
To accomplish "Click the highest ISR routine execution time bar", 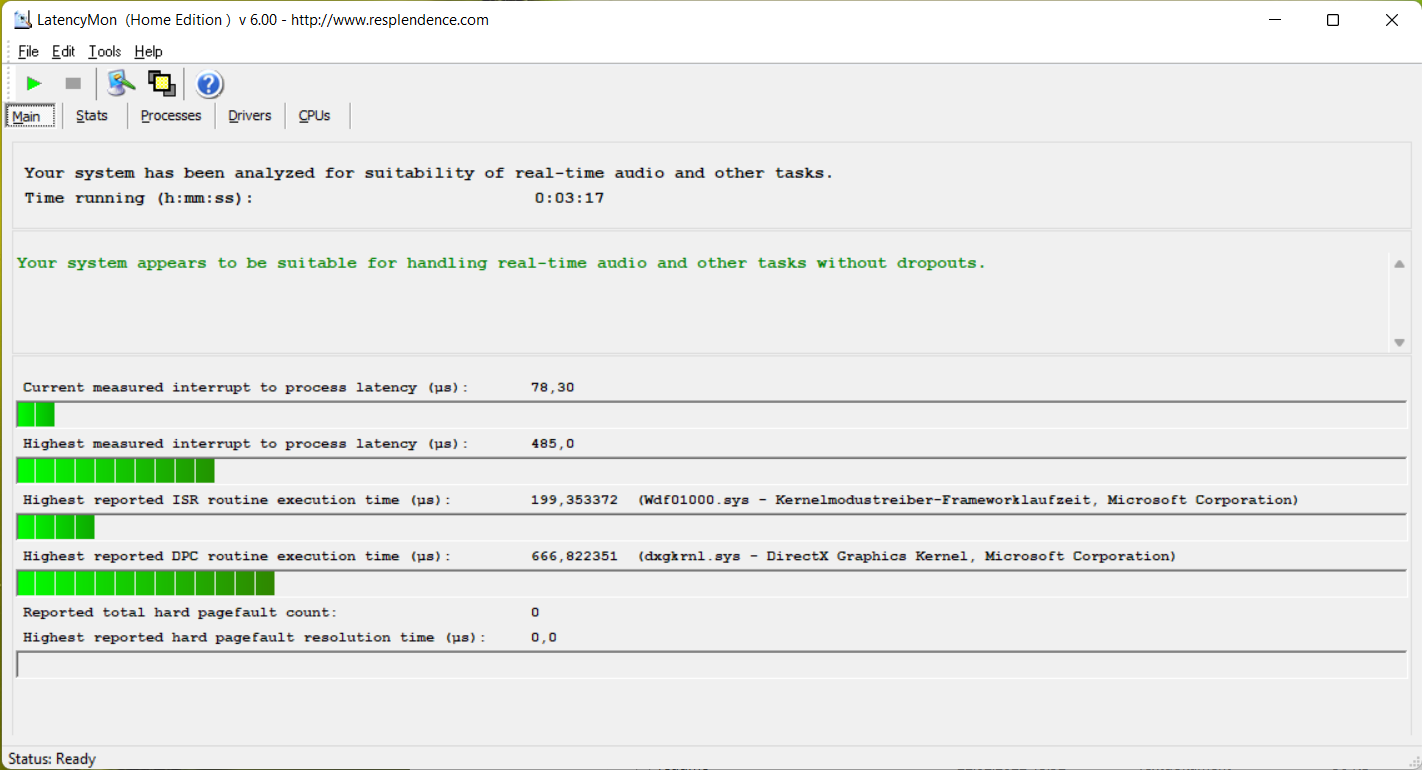I will [x=711, y=526].
